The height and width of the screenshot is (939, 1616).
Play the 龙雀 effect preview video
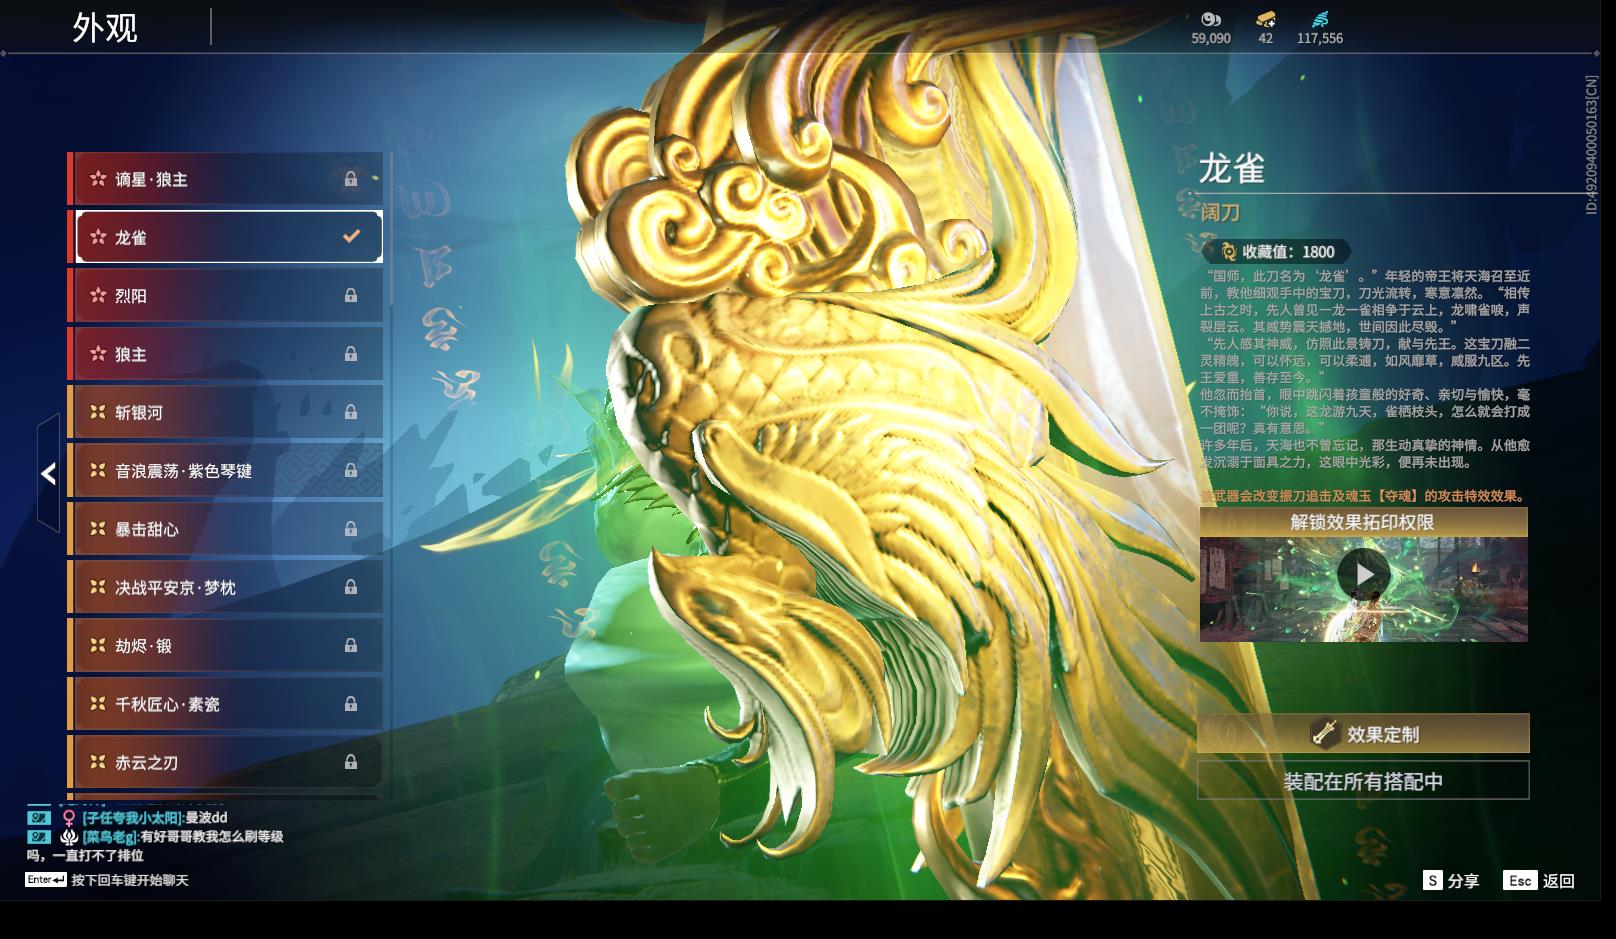[x=1363, y=575]
